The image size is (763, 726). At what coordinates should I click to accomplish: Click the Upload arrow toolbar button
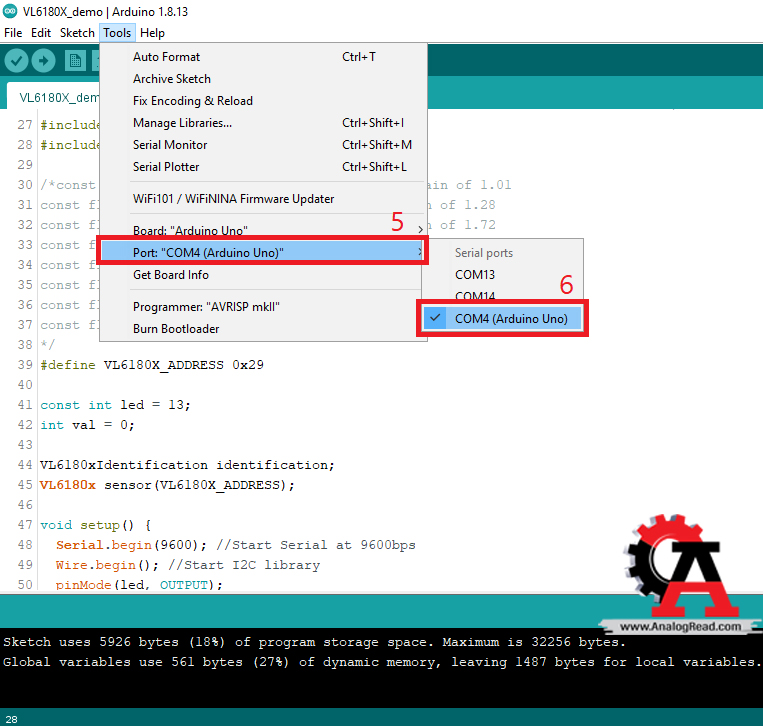coord(43,61)
